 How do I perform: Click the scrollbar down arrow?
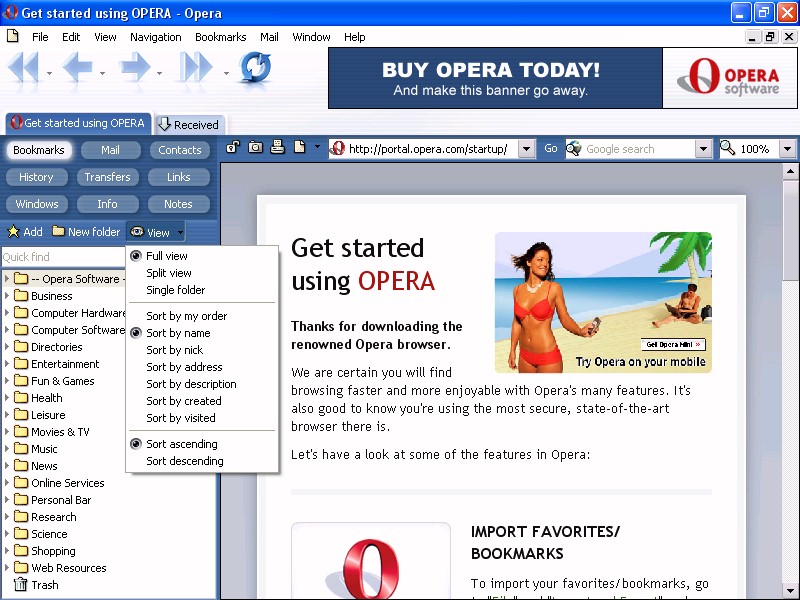tap(790, 591)
